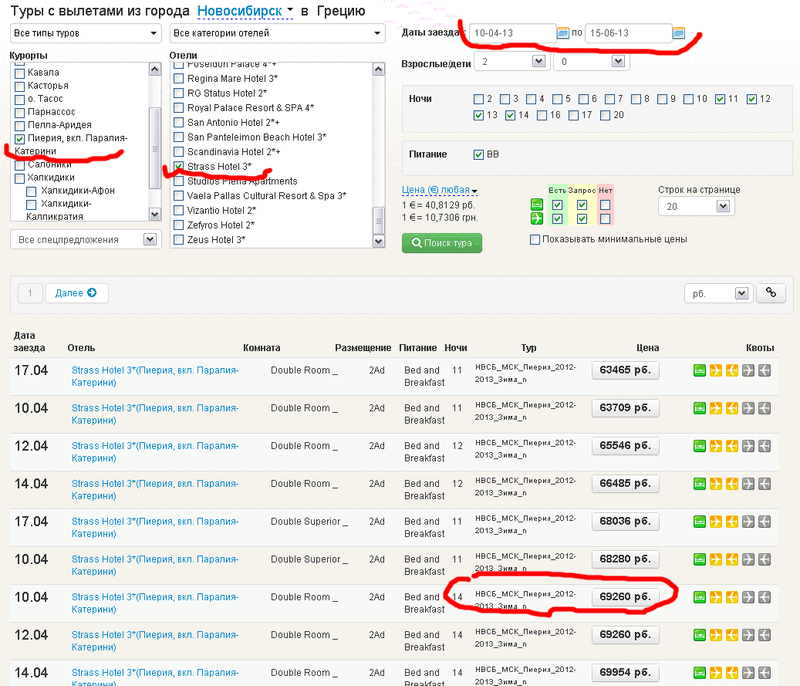Open the Все категории отелей dropdown
The width and height of the screenshot is (800, 686).
click(x=278, y=33)
